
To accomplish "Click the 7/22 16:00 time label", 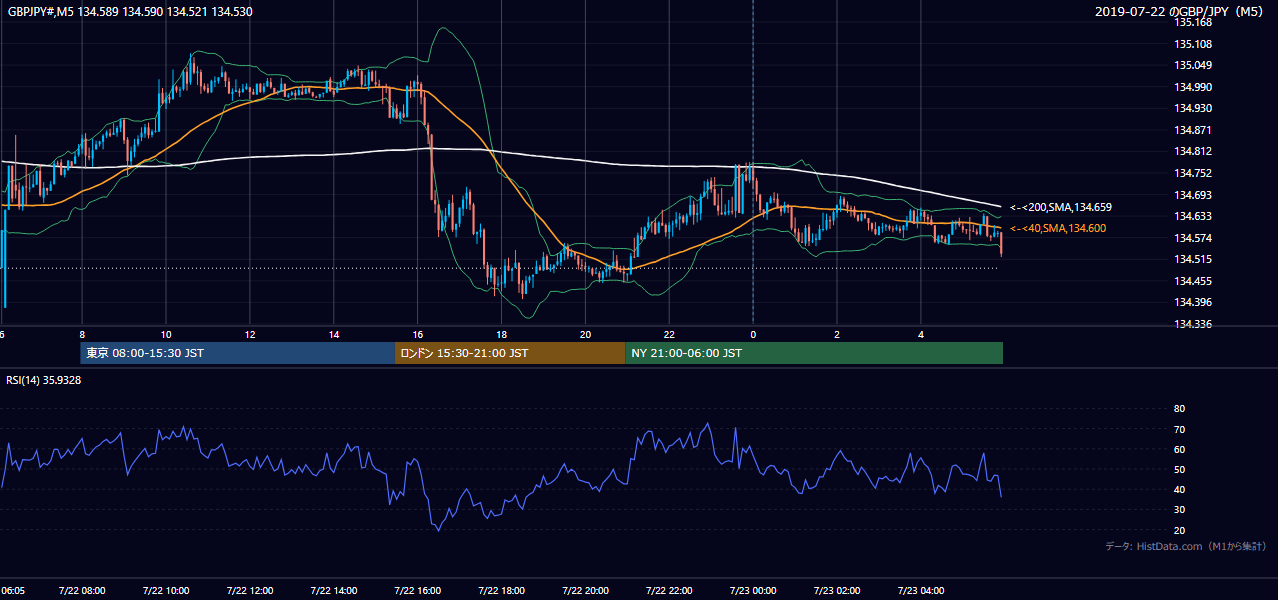I will [x=417, y=590].
